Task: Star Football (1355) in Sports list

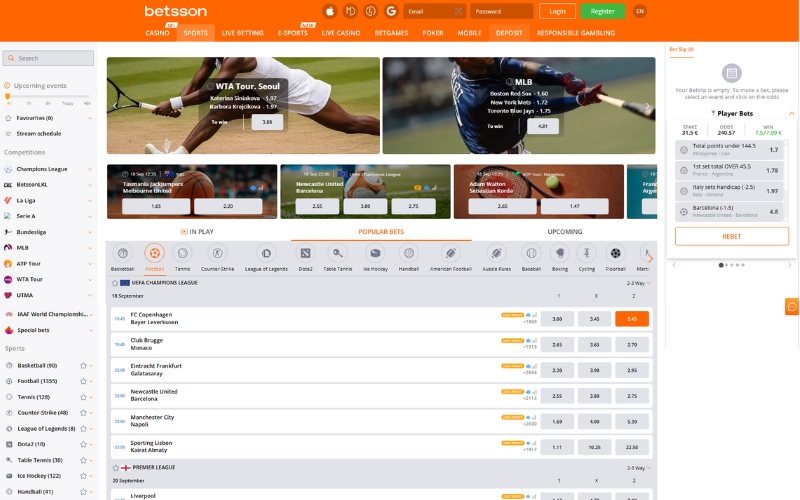Action: 83,381
